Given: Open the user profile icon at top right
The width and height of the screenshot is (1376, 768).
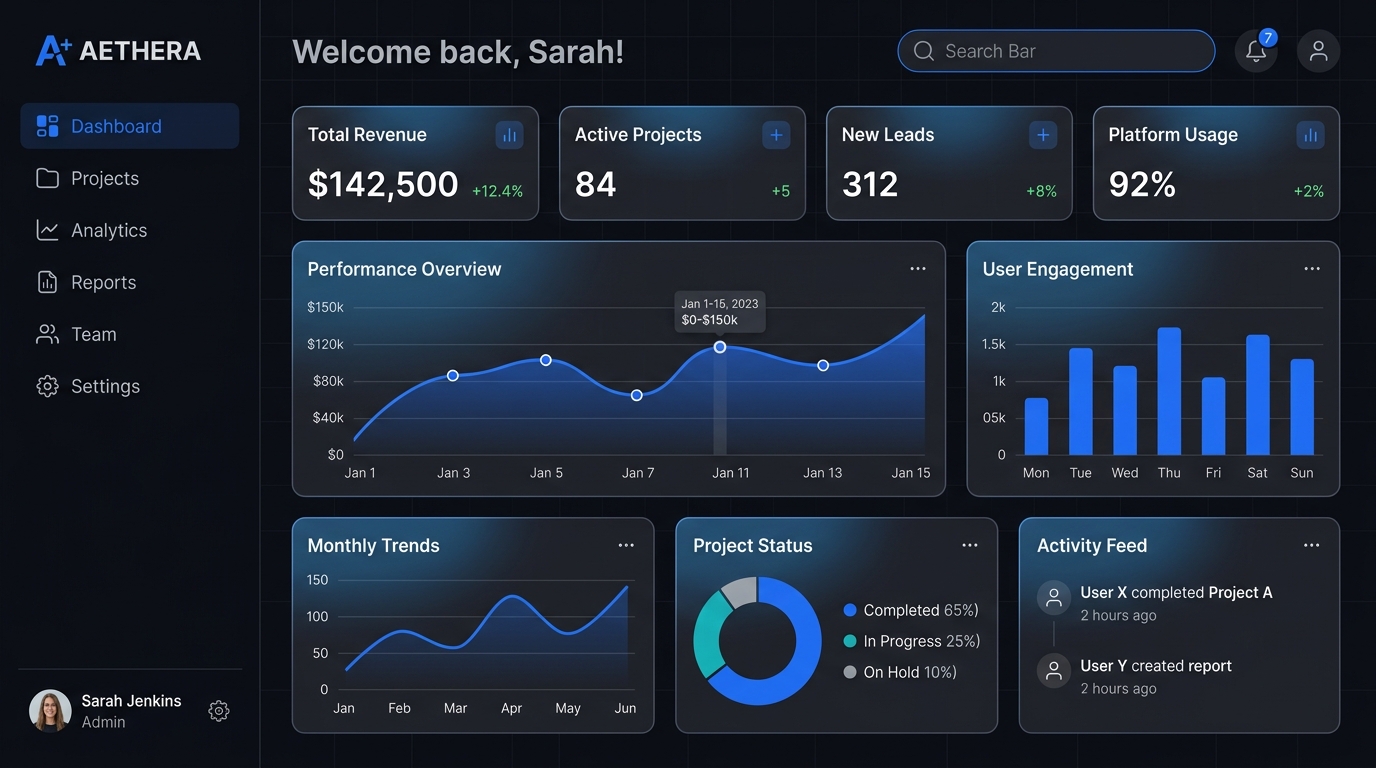Looking at the screenshot, I should point(1318,51).
